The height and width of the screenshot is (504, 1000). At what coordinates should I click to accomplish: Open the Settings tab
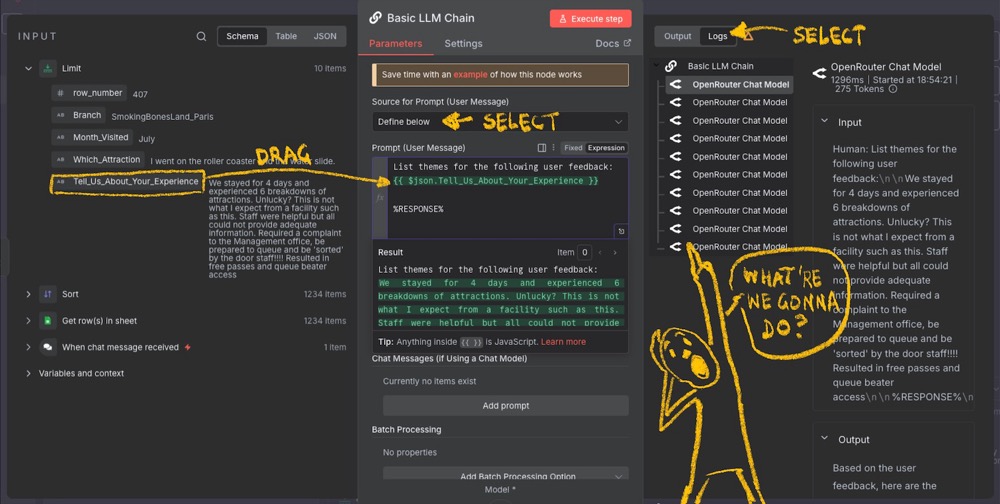coord(463,44)
